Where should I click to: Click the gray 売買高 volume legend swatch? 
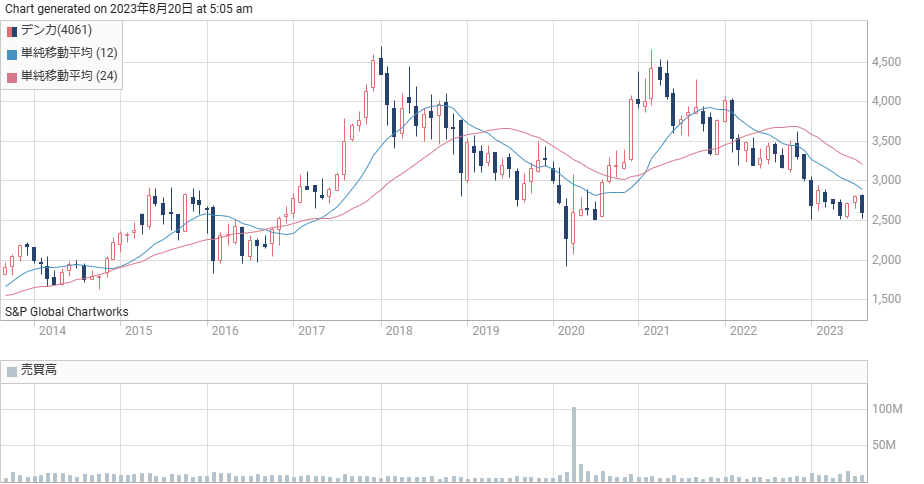(12, 371)
